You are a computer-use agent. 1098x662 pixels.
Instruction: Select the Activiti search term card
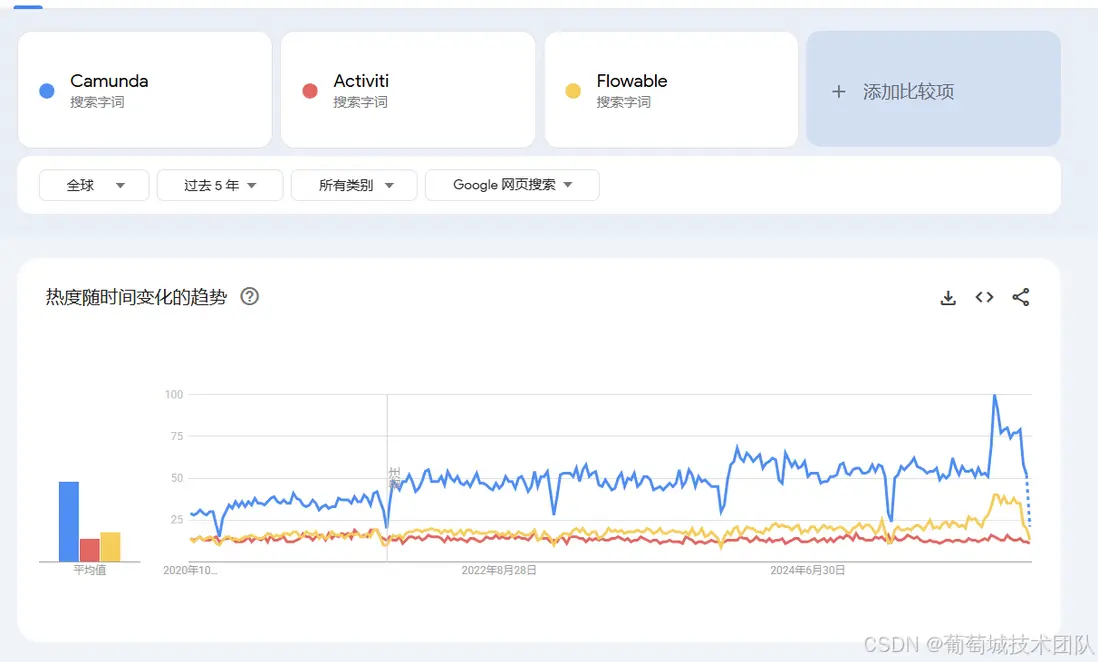click(x=407, y=89)
